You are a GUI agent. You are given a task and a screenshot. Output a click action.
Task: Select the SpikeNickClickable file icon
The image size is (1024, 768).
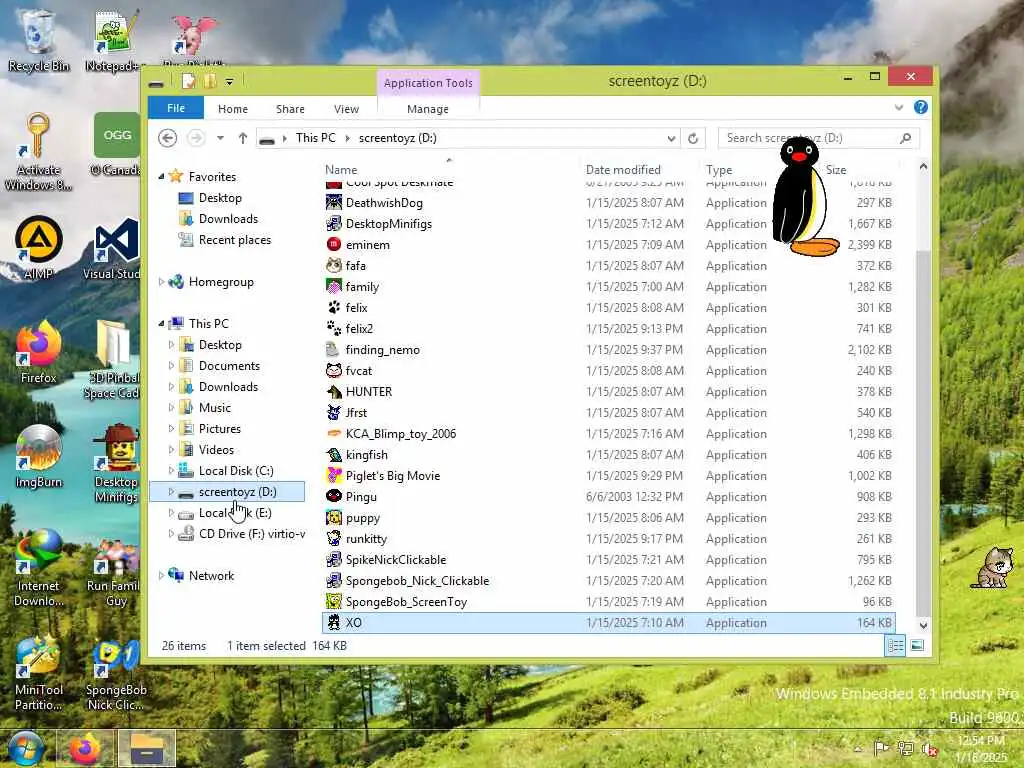pyautogui.click(x=334, y=559)
